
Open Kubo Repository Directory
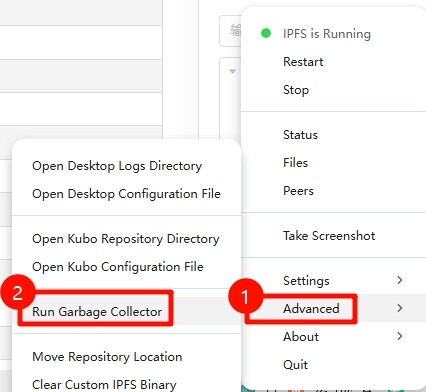pos(126,239)
